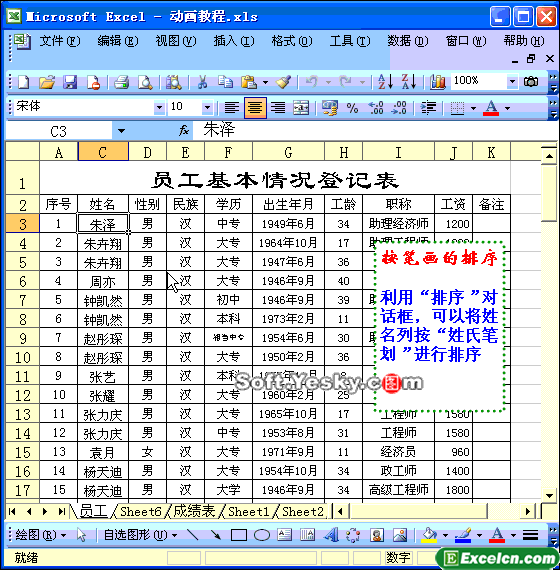Toggle Align Right formatting
This screenshot has height=570, width=560.
point(278,108)
